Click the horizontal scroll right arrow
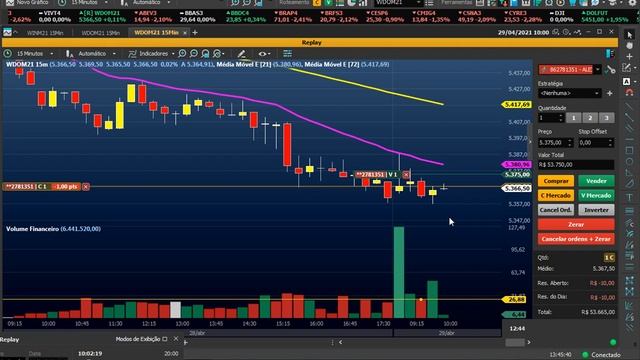 (x=529, y=342)
